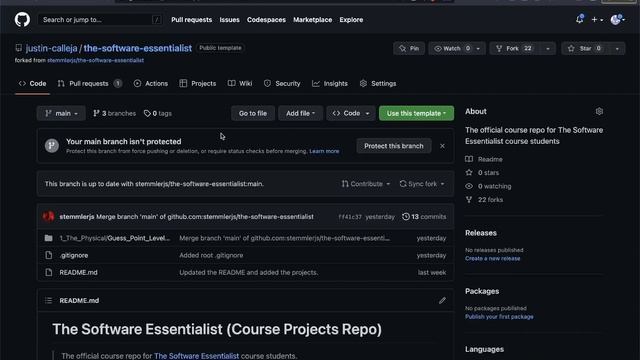
Task: Open 1_The_Physical/Guess_Point_Level folder
Action: point(114,238)
